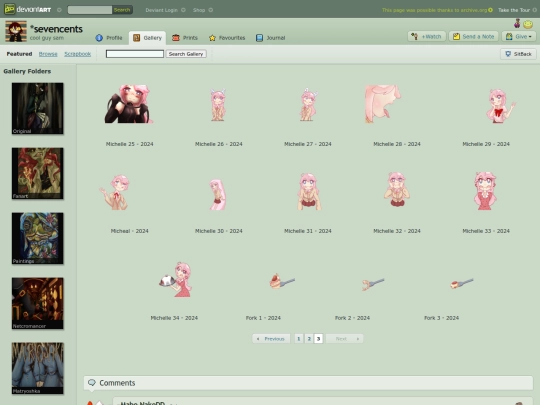Switch to the Favourites tab
Image resolution: width=540 pixels, height=405 pixels.
[227, 38]
